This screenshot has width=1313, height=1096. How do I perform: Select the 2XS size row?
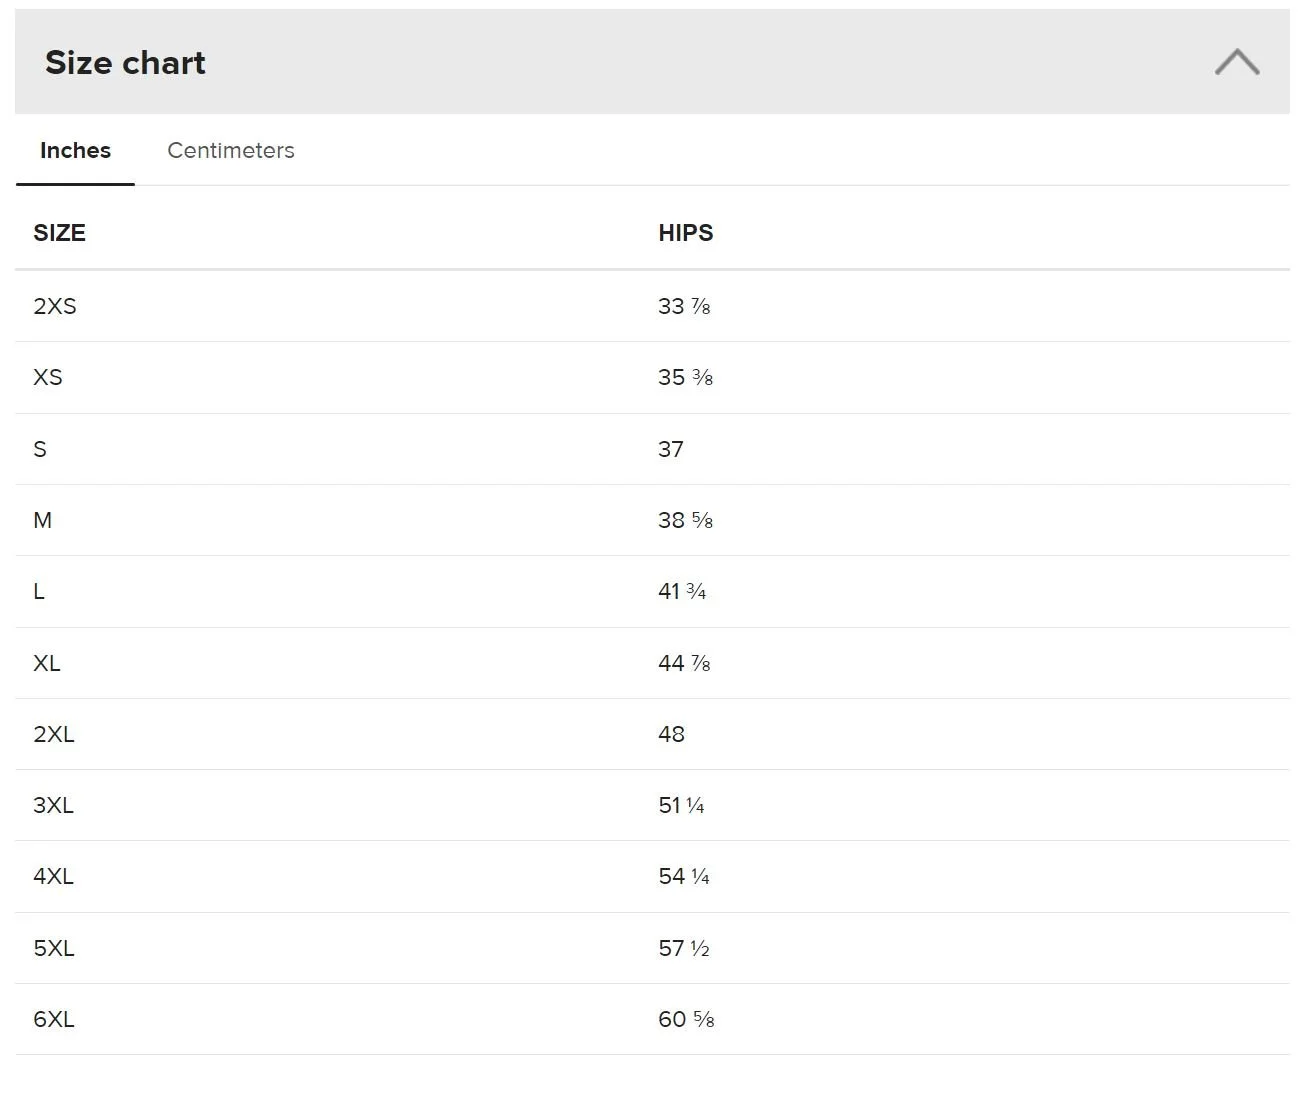point(652,306)
